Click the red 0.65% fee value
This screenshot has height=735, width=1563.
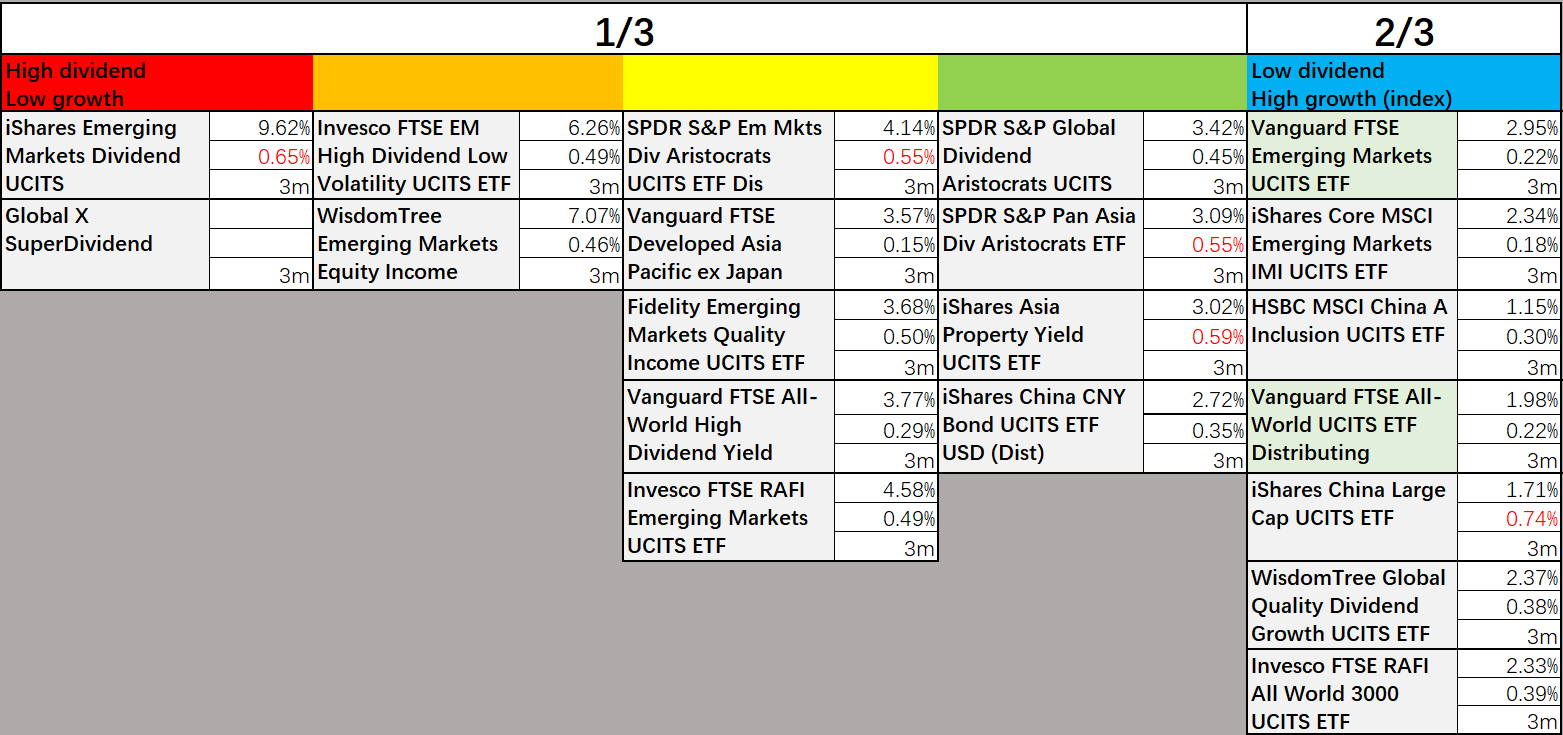pos(261,156)
